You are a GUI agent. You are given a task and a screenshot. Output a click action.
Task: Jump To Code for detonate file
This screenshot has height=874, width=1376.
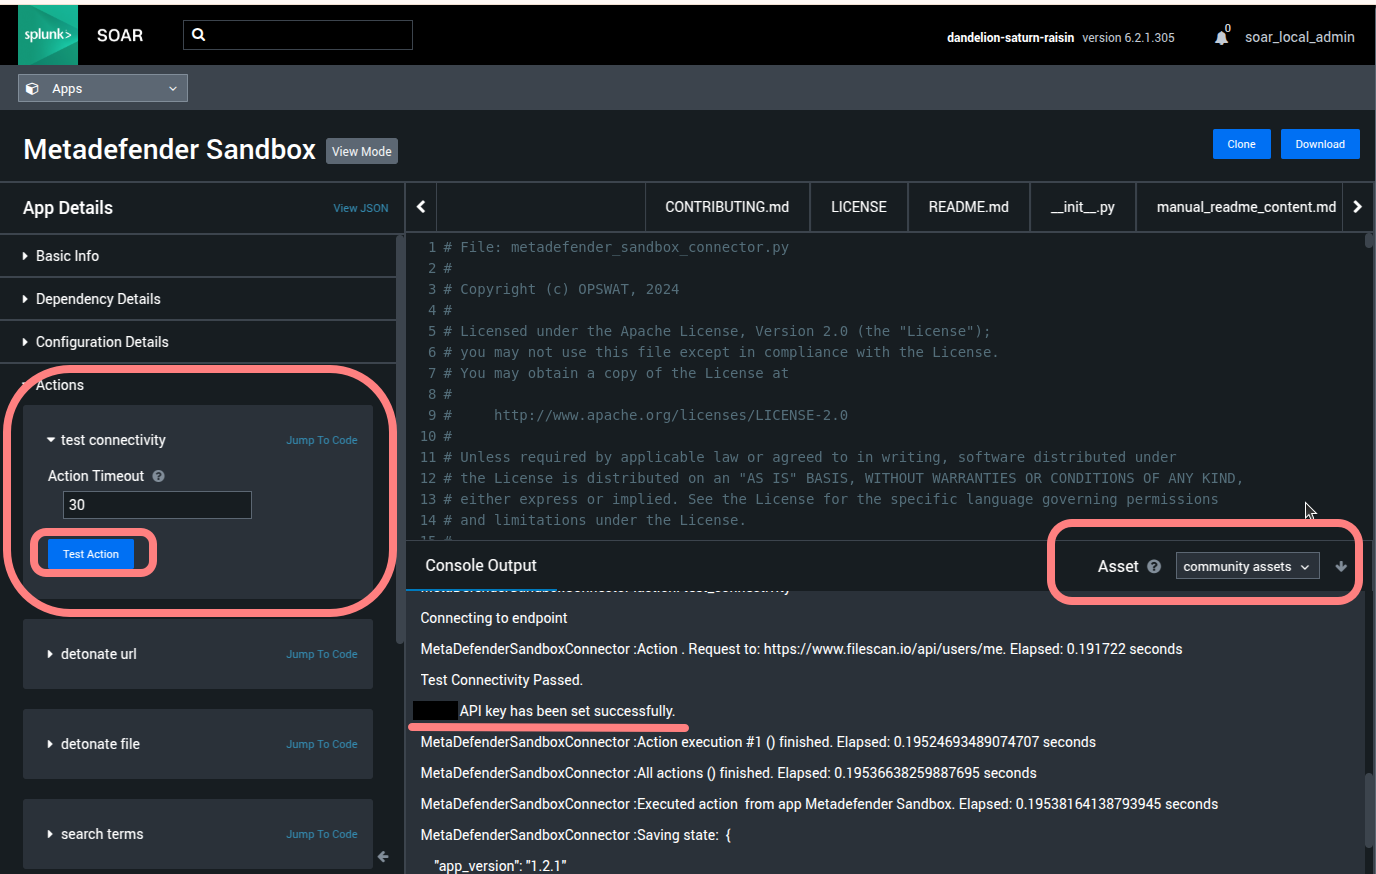click(x=322, y=744)
